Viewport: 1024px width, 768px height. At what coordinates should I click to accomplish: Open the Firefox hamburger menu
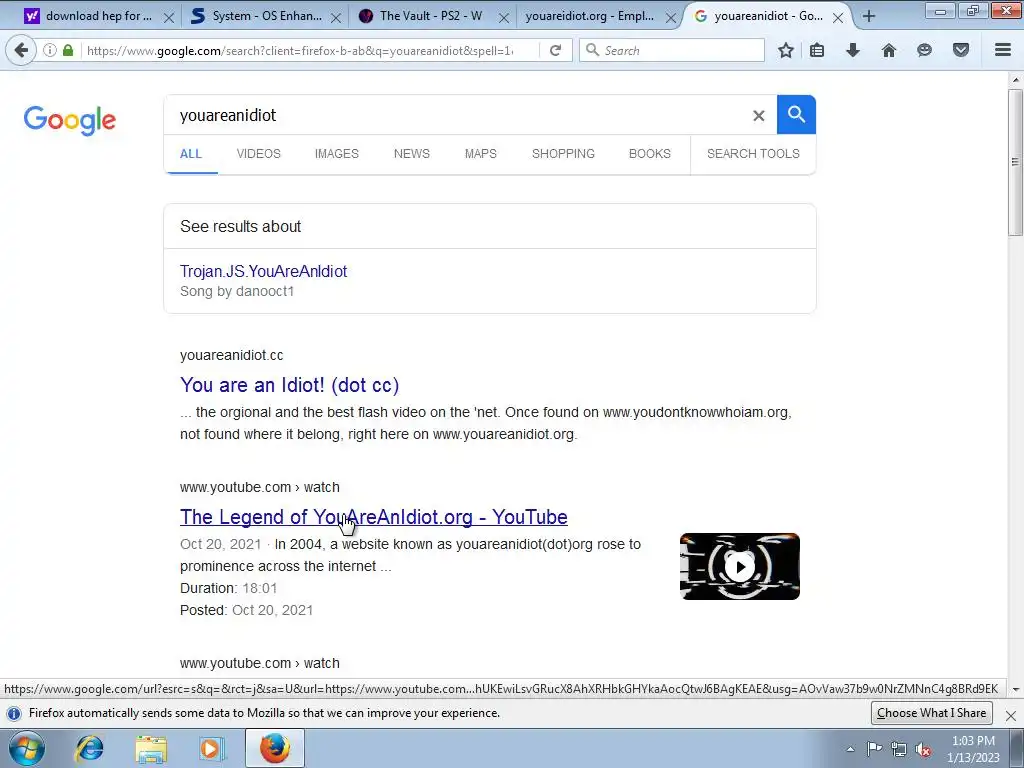pos(1003,50)
